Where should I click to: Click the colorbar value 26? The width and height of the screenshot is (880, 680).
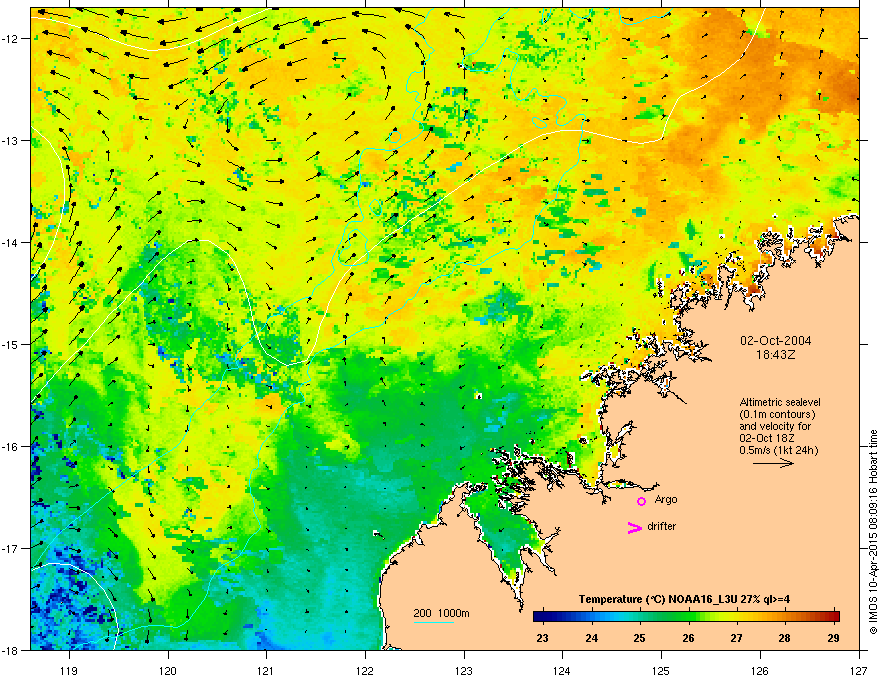688,638
